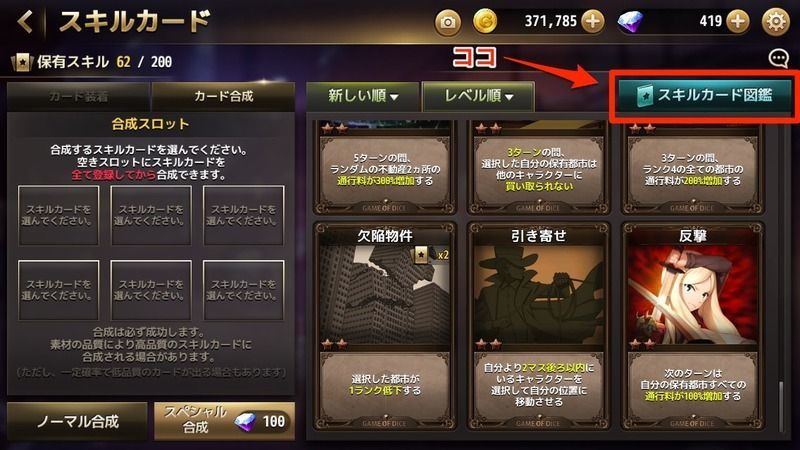This screenshot has width=800, height=450.
Task: Add gems with the plus button beside 419
Action: pos(737,22)
